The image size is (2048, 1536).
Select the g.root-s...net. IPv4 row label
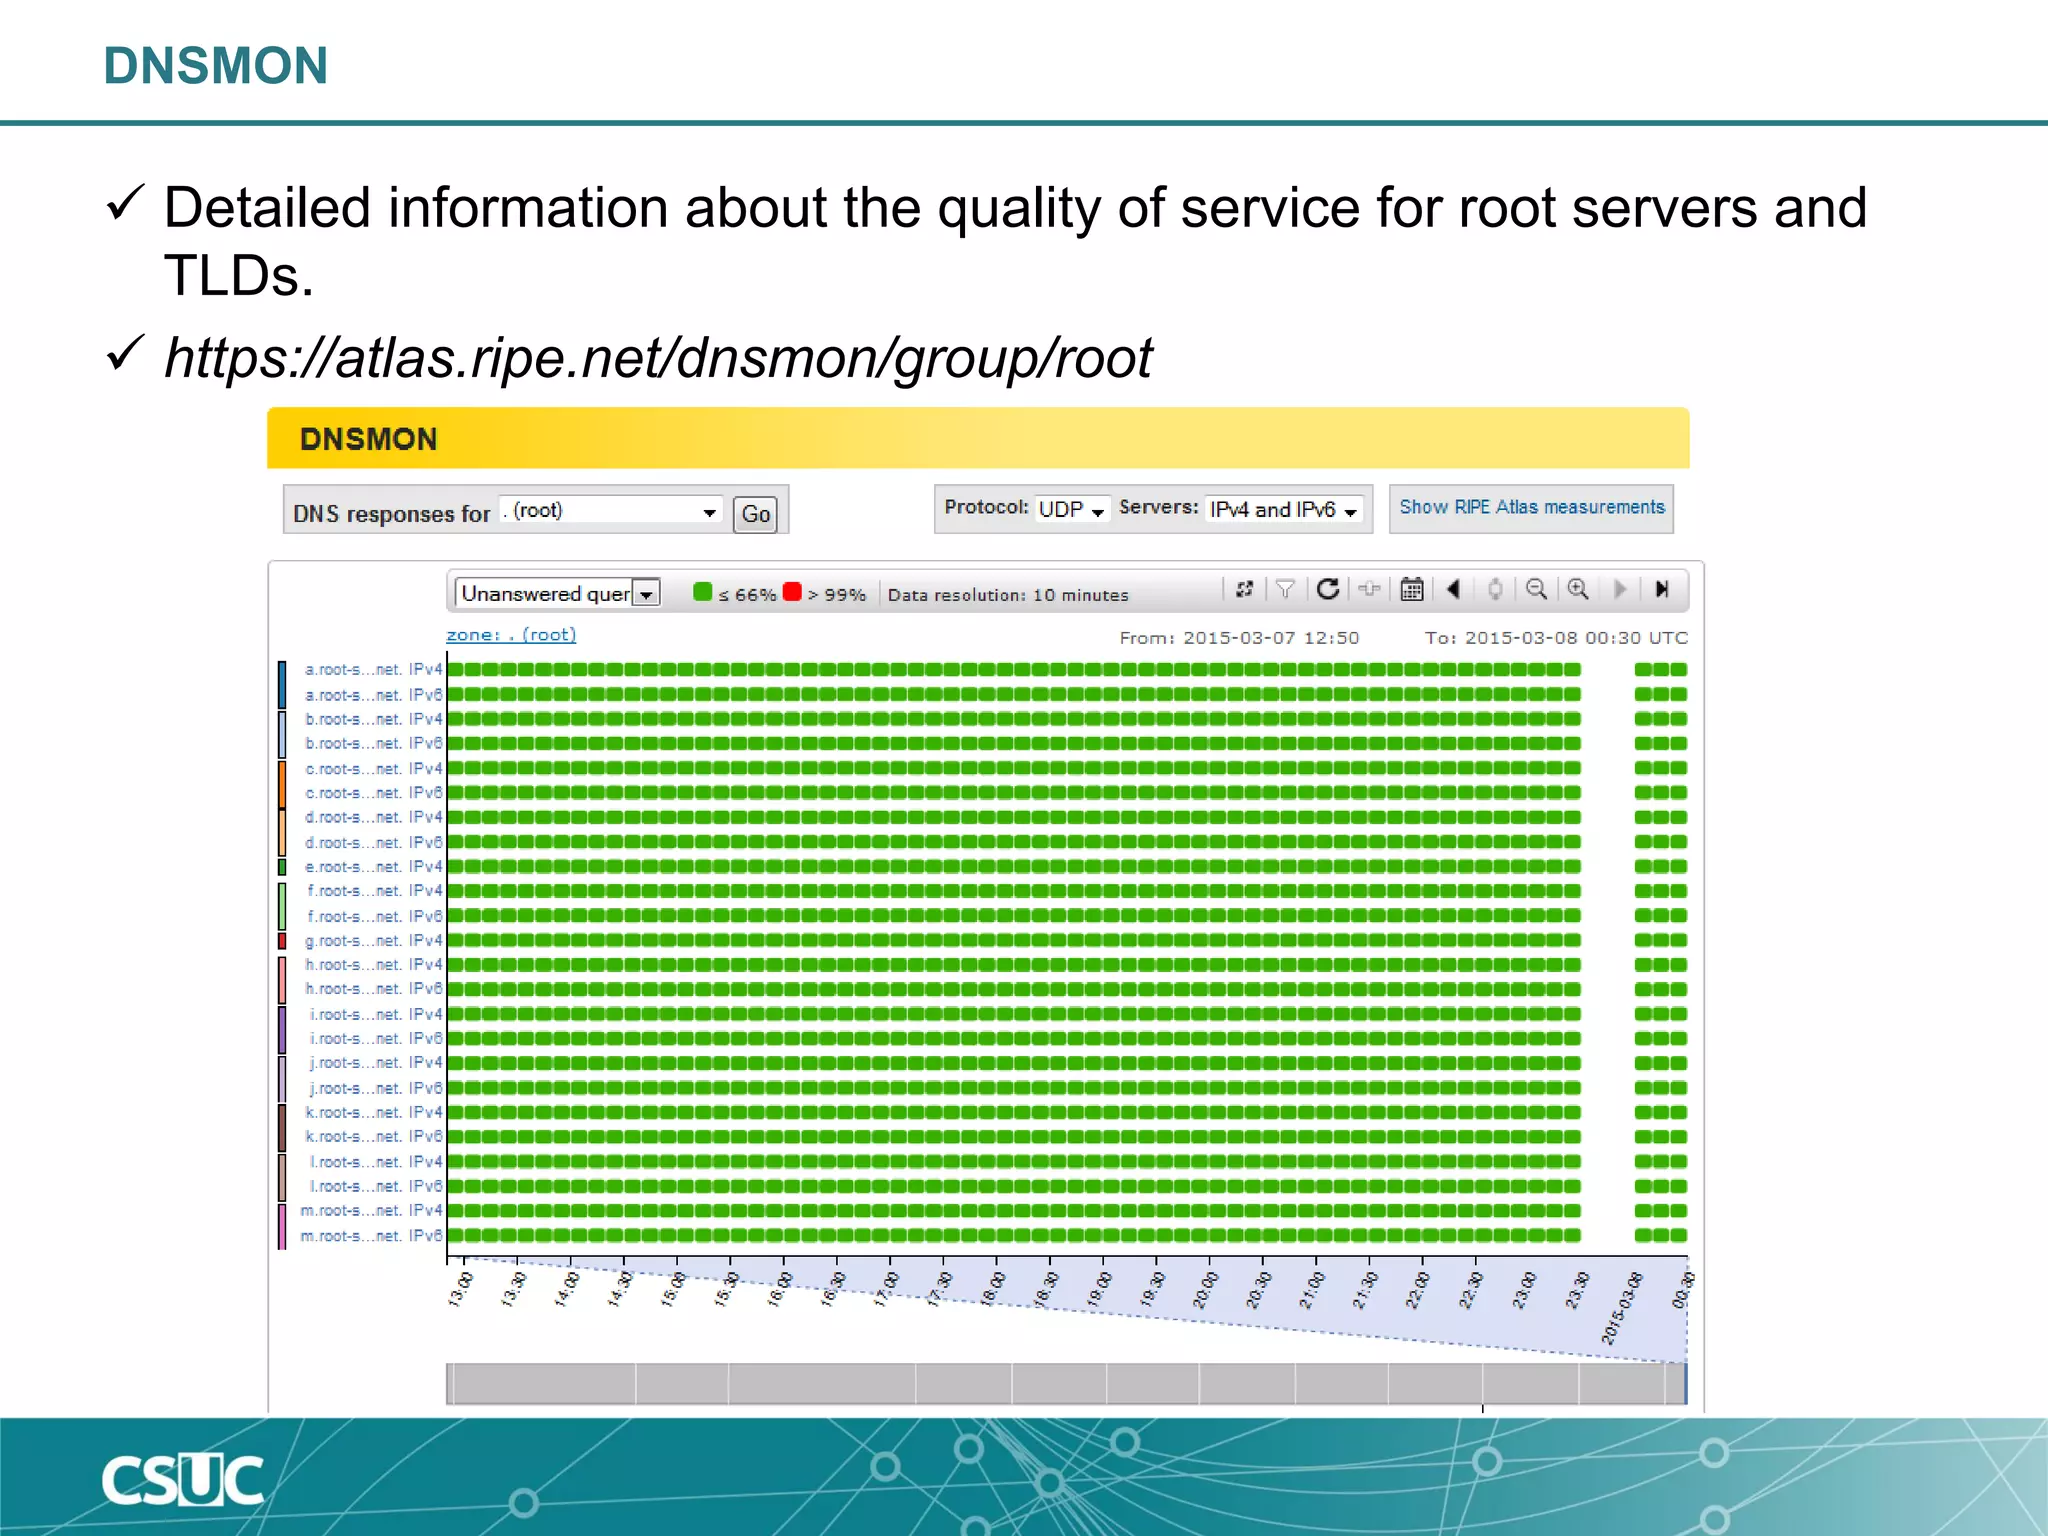tap(373, 941)
